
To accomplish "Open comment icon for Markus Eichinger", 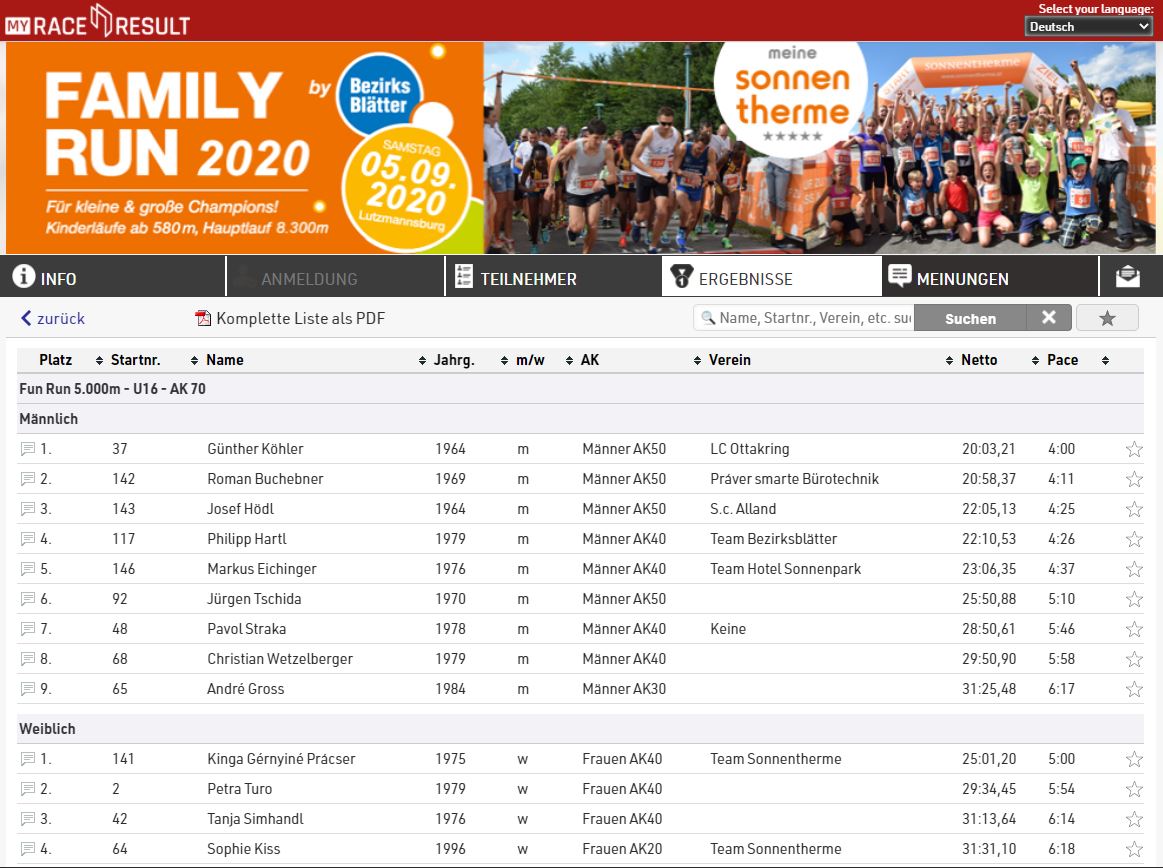I will point(27,569).
